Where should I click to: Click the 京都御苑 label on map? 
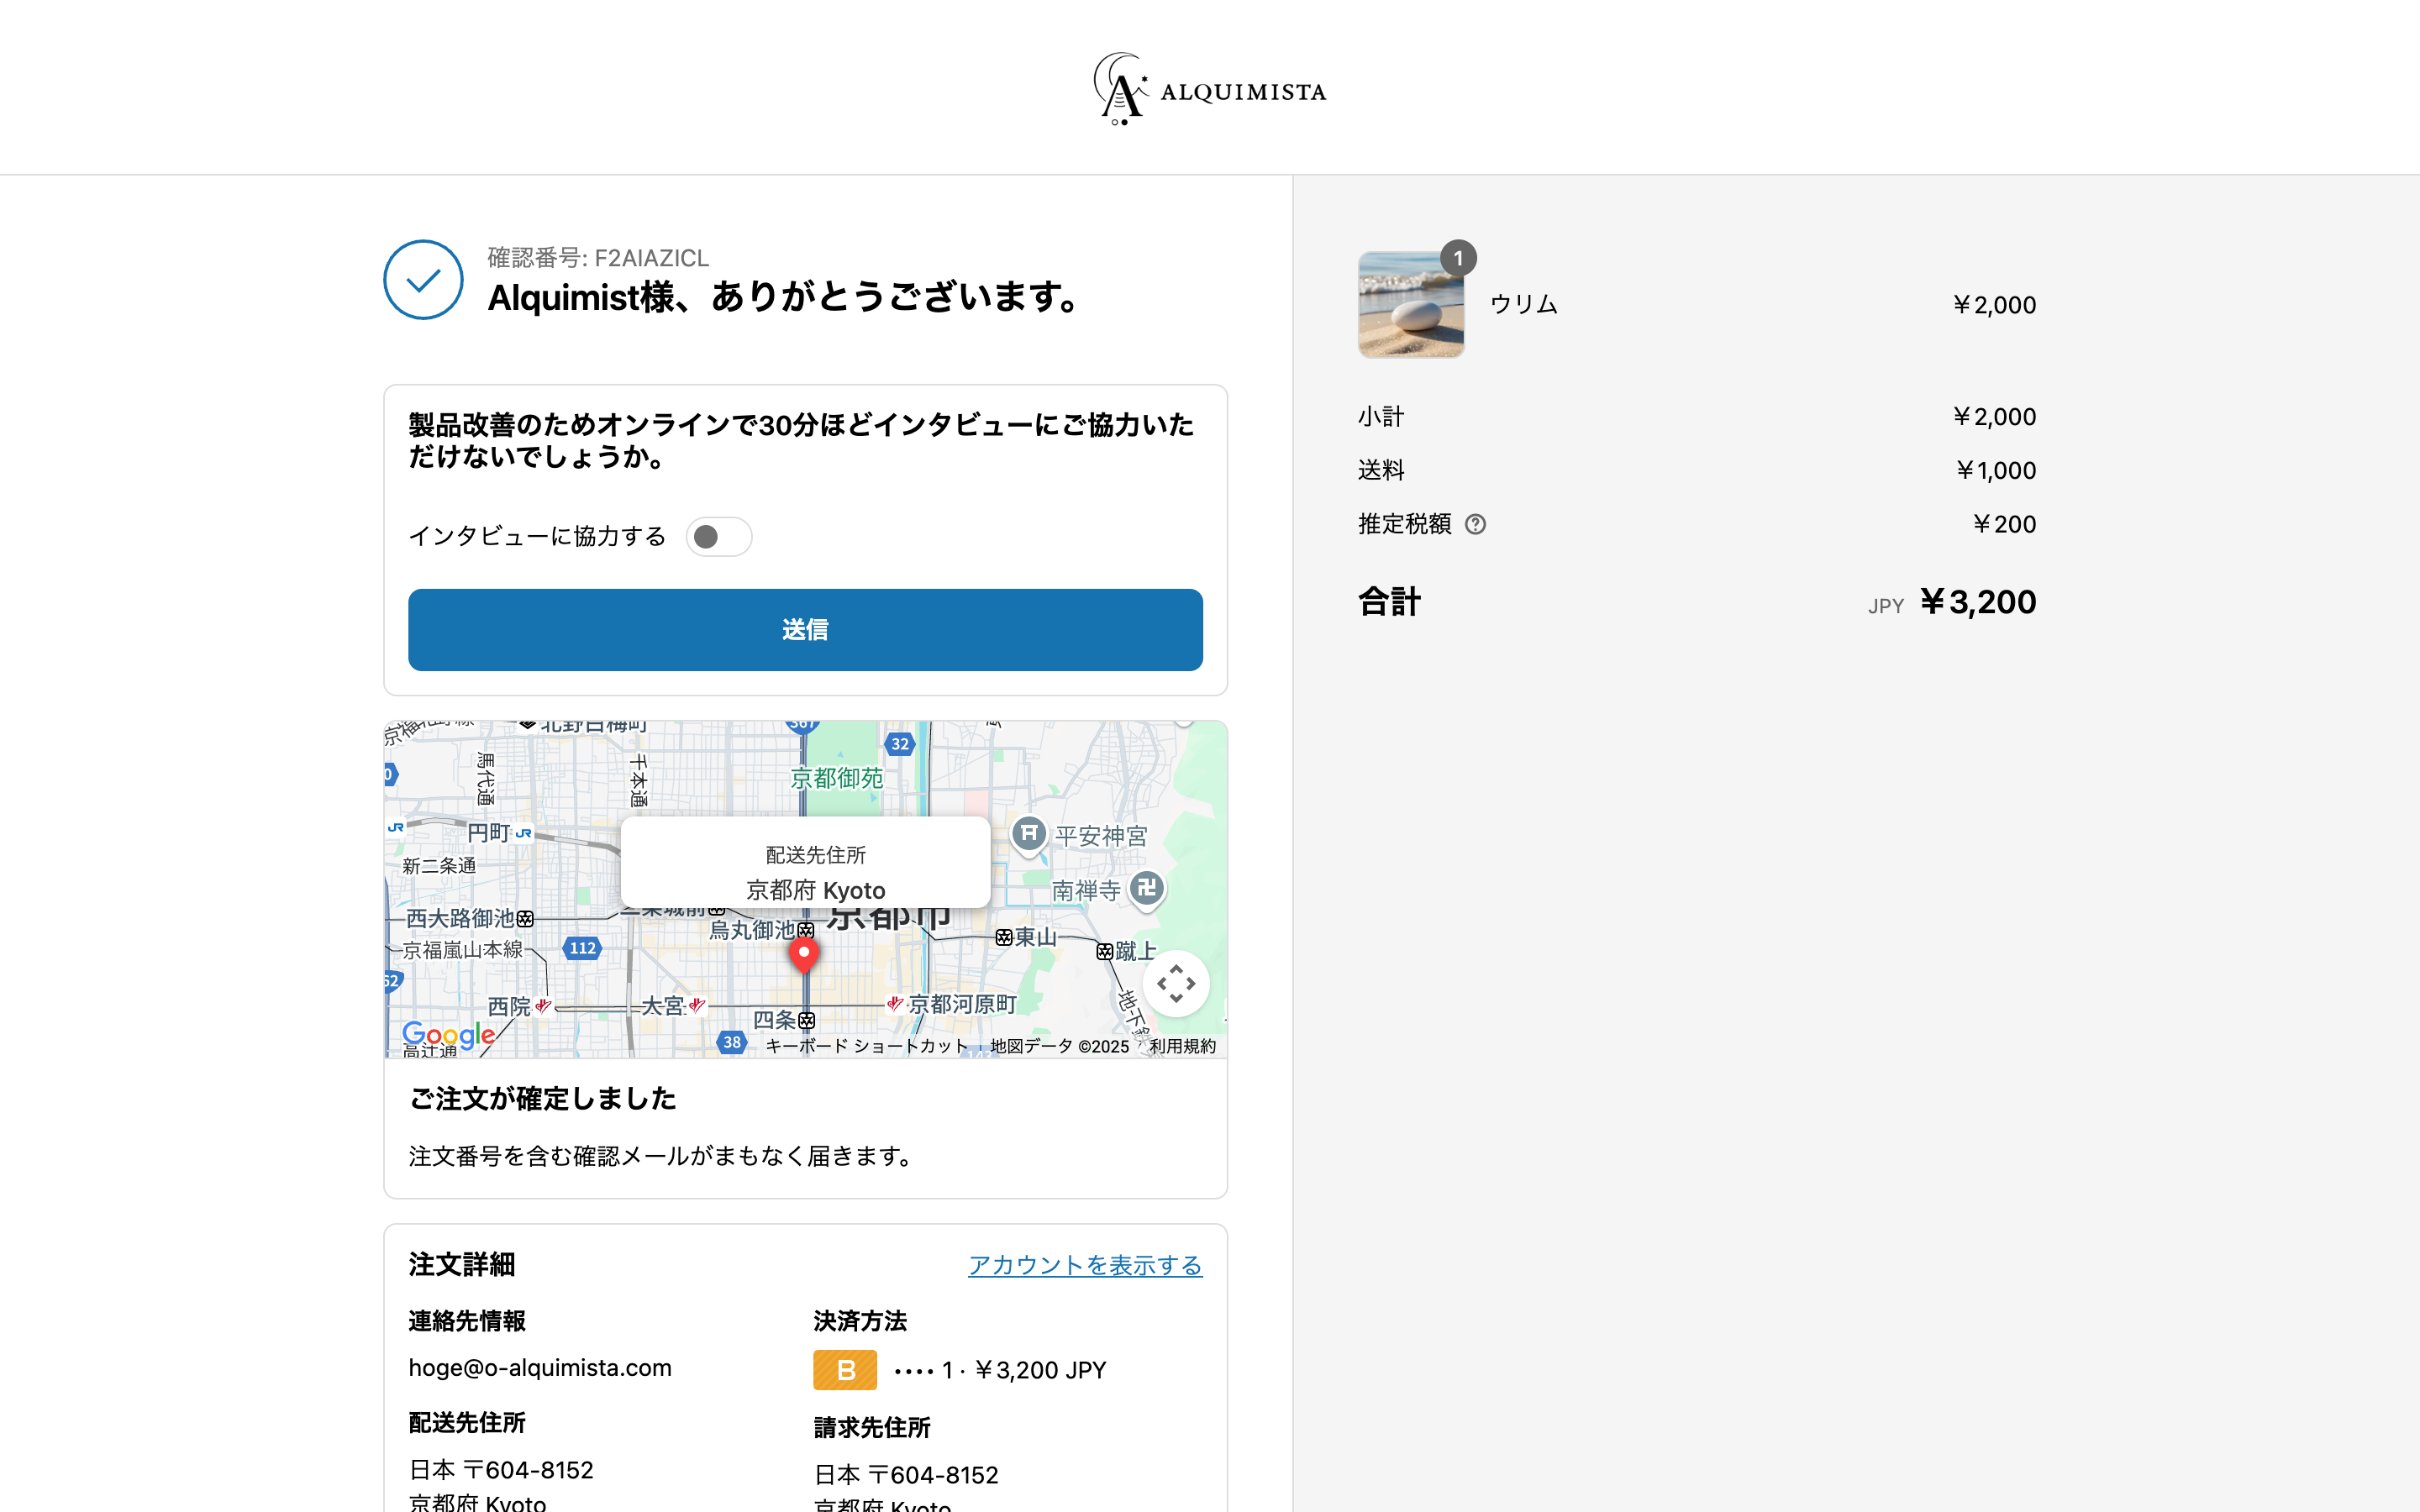click(x=837, y=778)
